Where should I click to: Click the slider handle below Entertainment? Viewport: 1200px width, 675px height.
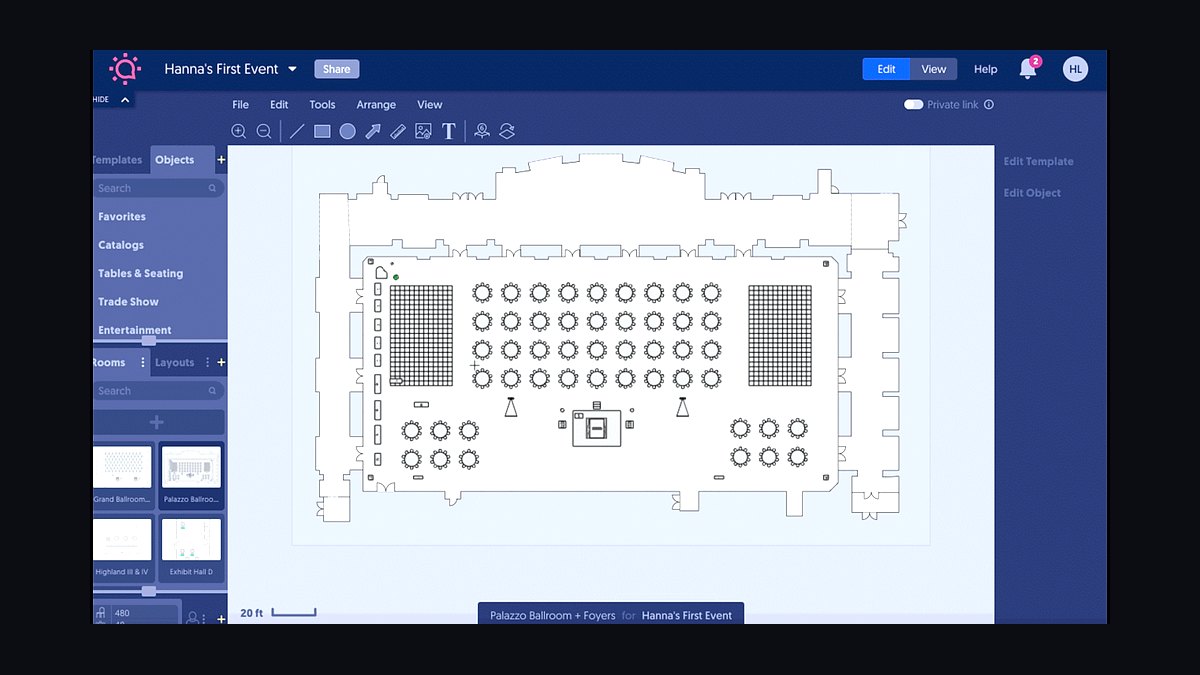pyautogui.click(x=149, y=341)
